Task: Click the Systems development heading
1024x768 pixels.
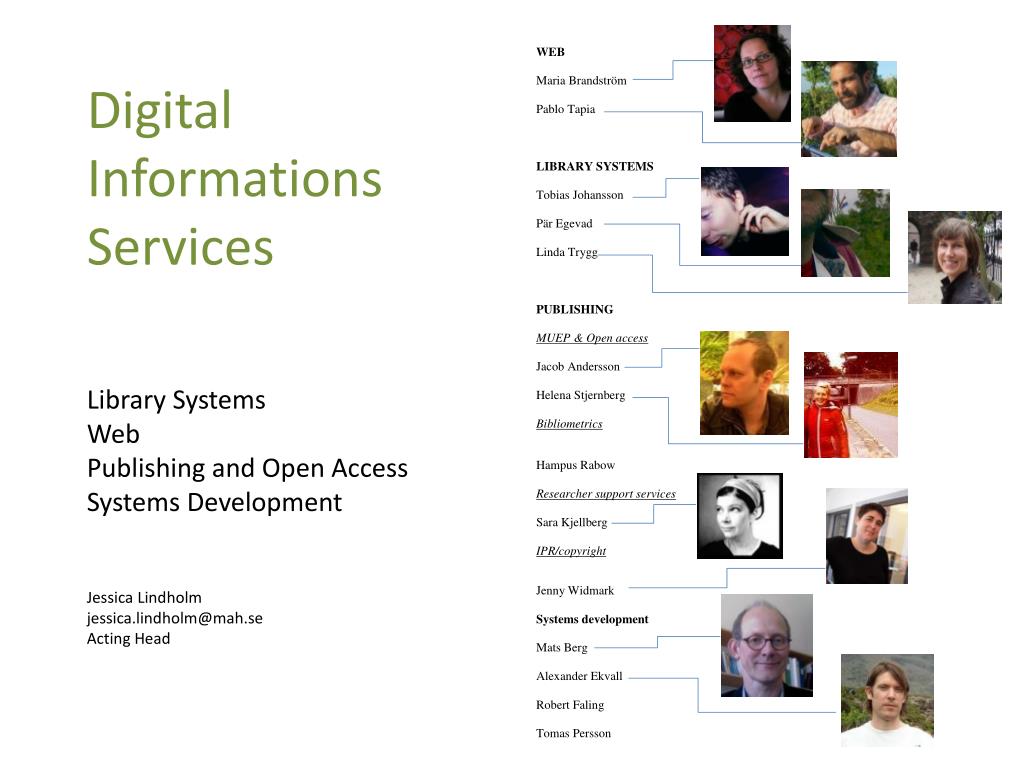Action: click(x=592, y=619)
